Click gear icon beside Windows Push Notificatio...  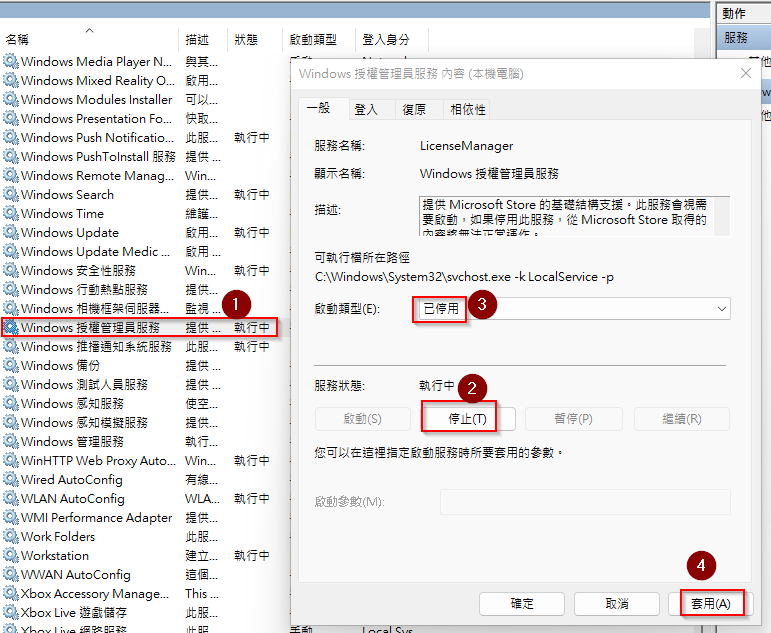click(10, 137)
